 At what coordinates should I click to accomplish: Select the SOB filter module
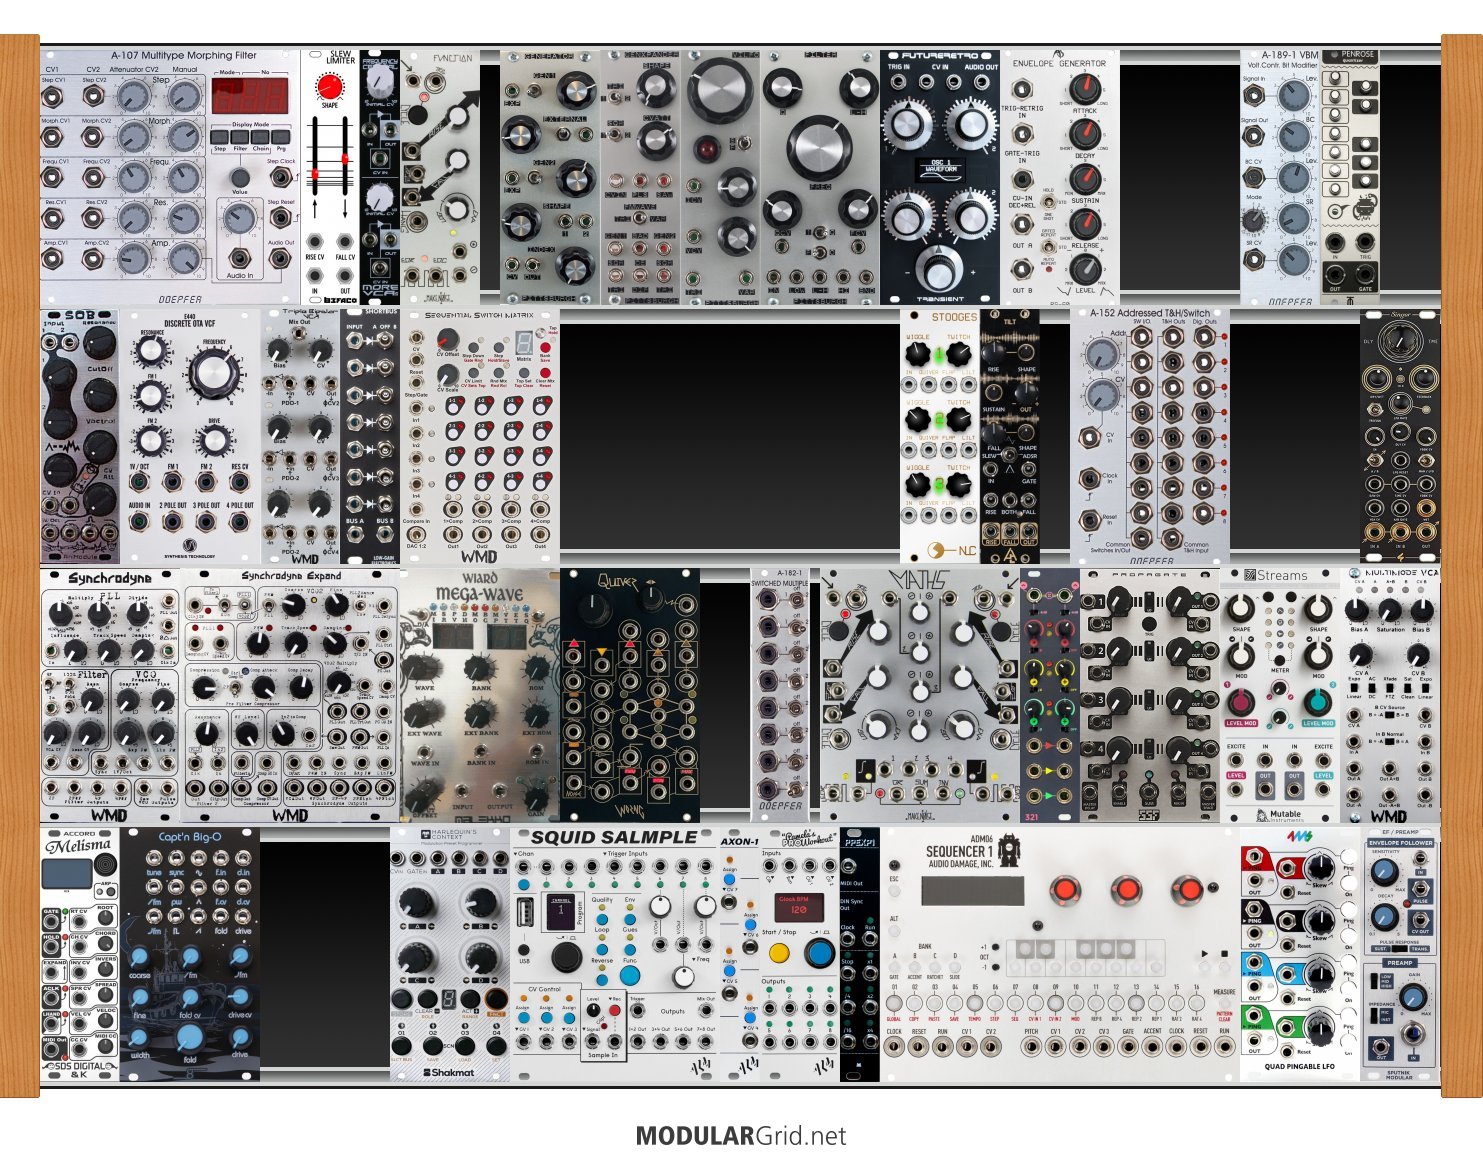pos(80,436)
